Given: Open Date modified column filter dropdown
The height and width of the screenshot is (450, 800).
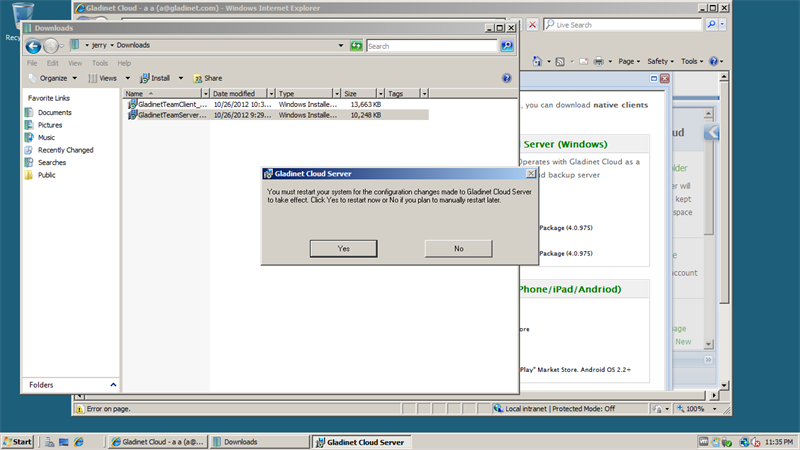Looking at the screenshot, I should (271, 93).
